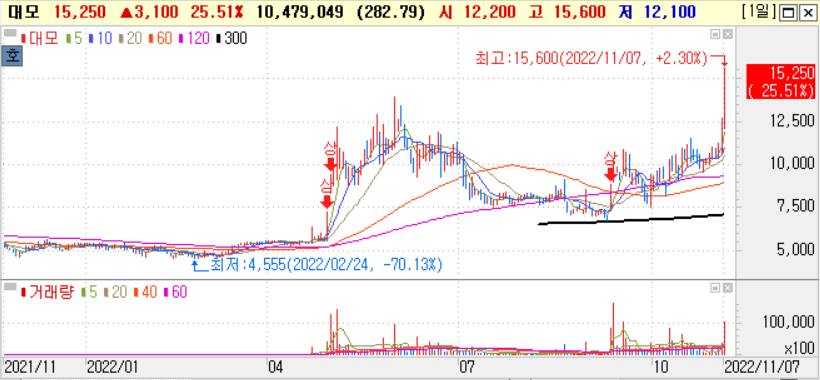Click the 저 12,100 low price
This screenshot has height=380, width=820.
(657, 11)
